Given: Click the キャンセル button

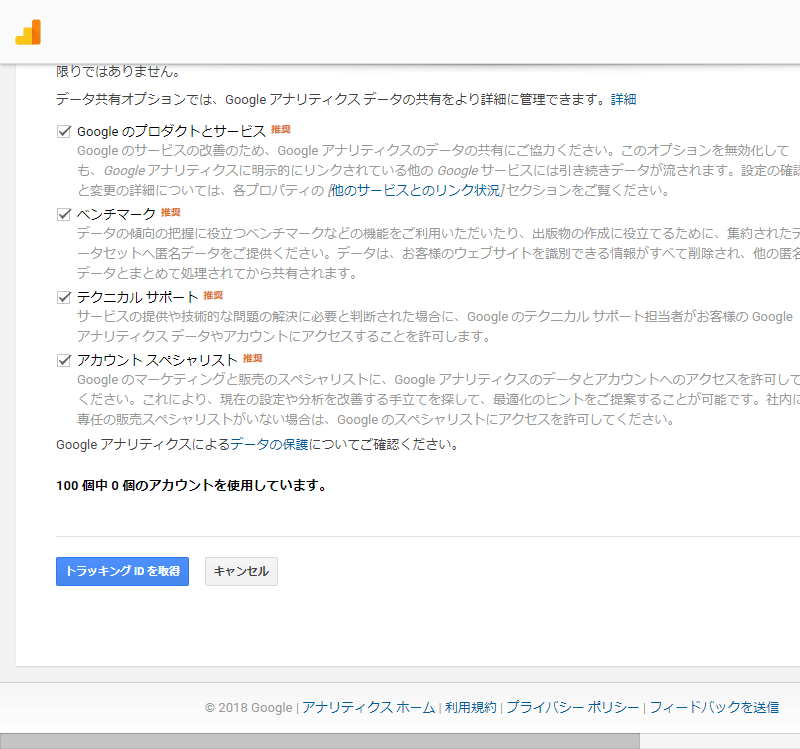Looking at the screenshot, I should [x=241, y=571].
